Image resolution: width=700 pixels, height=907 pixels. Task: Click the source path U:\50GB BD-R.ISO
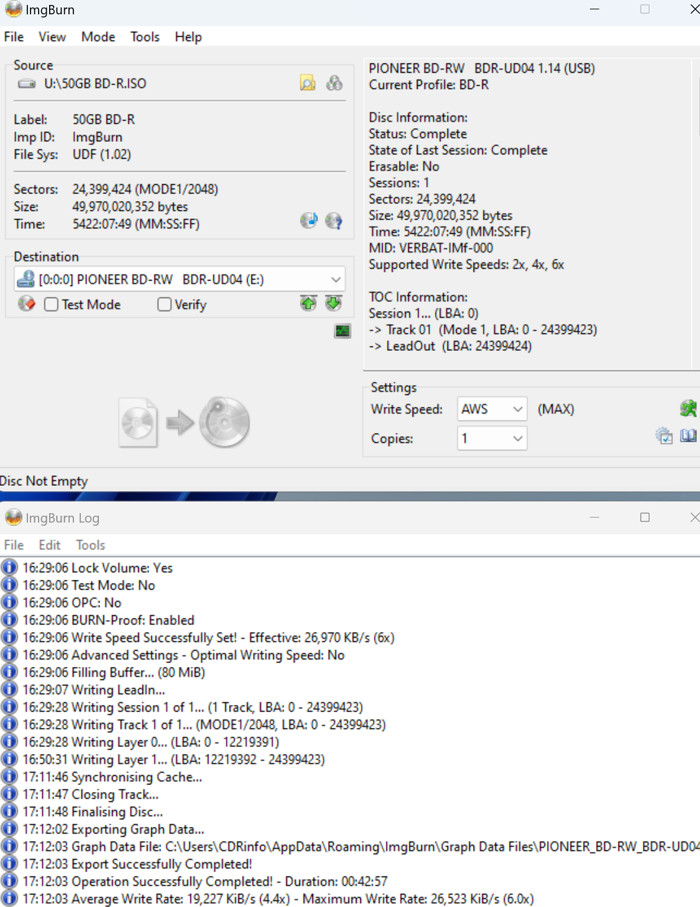(x=95, y=83)
